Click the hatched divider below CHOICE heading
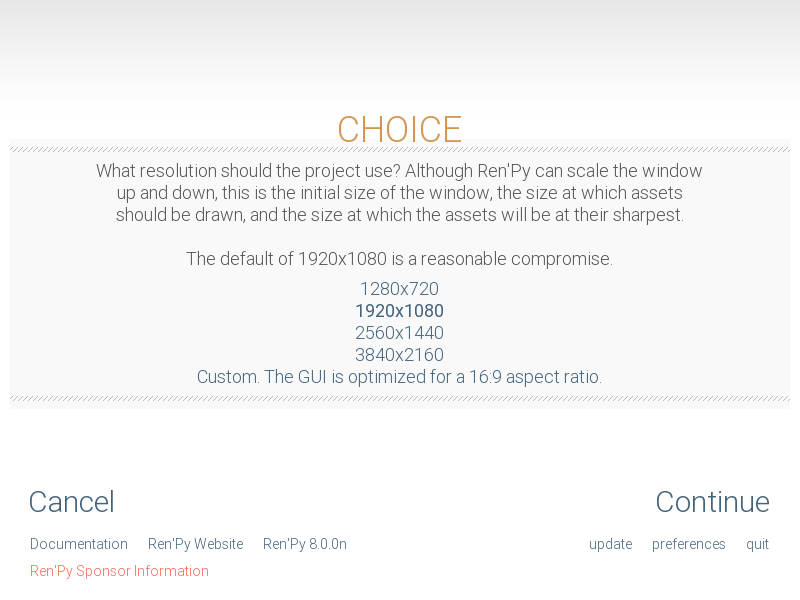 tap(400, 150)
